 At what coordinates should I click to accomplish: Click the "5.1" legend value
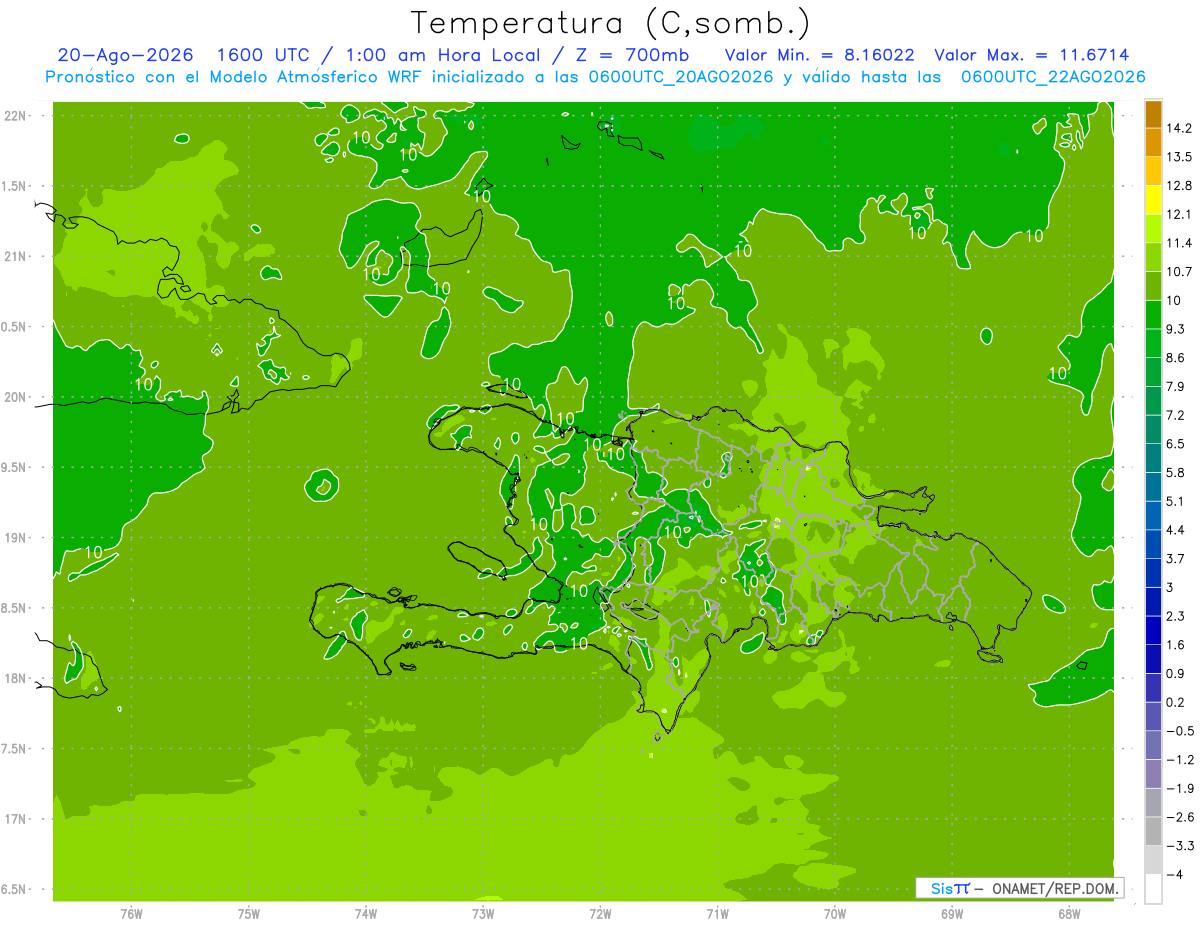[1176, 501]
